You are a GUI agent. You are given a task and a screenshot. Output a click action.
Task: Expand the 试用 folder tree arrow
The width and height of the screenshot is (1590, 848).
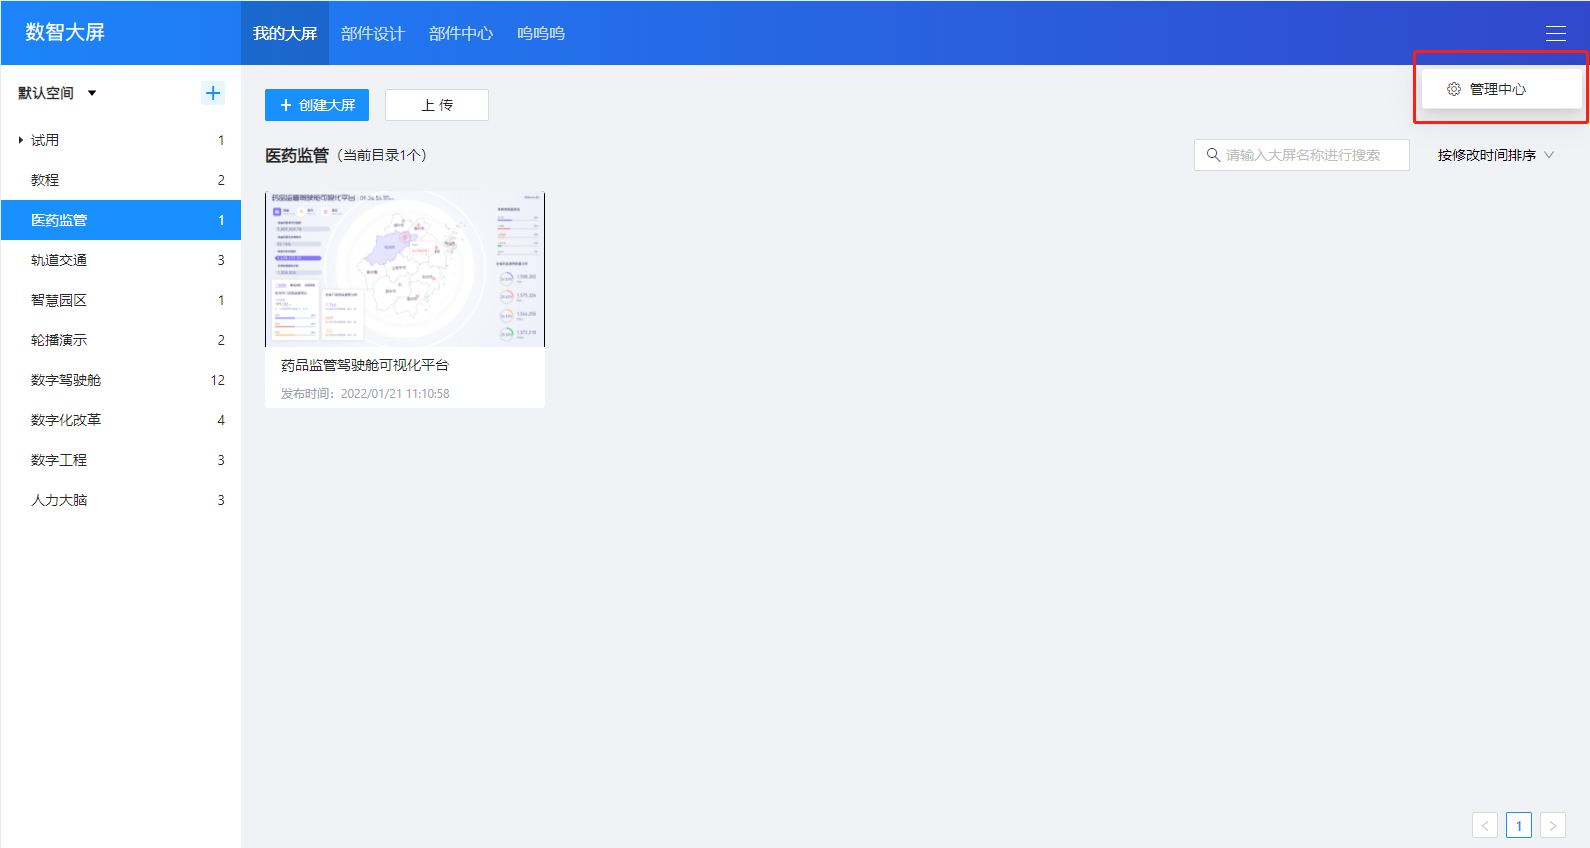(20, 140)
